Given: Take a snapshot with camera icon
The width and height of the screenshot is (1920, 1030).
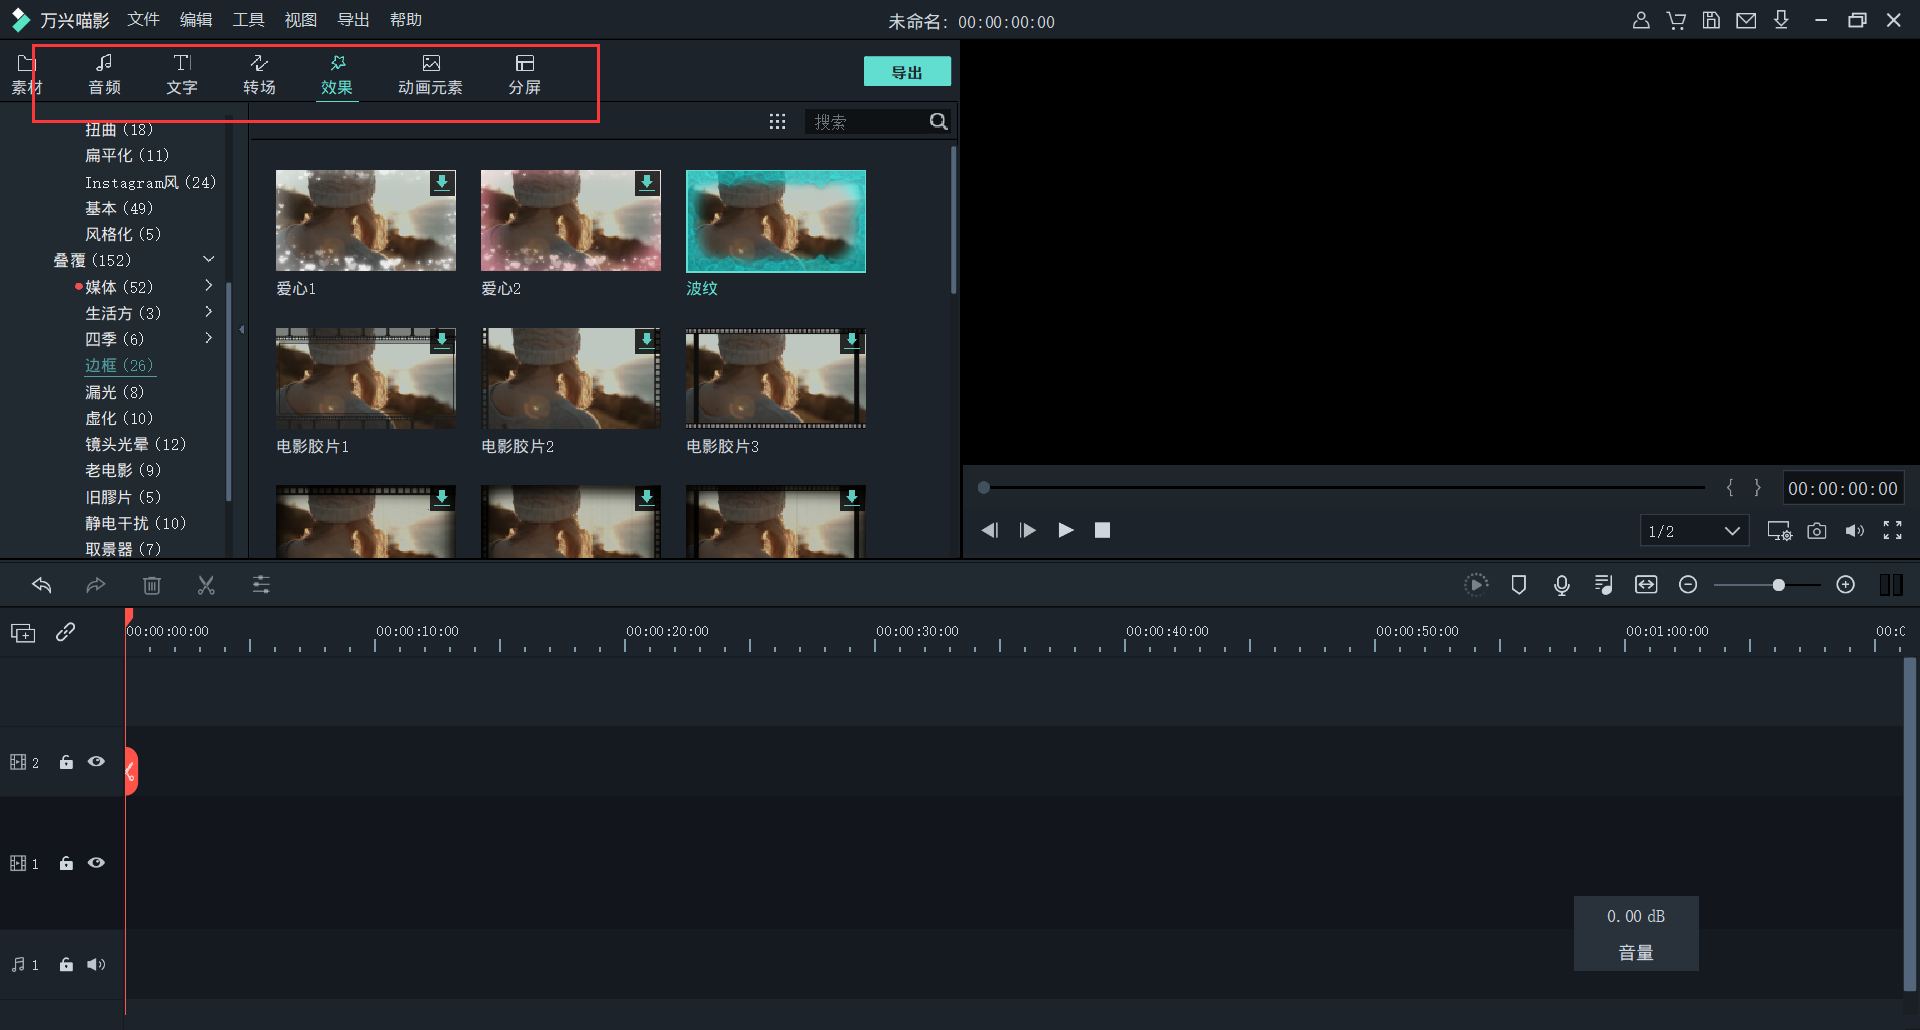Looking at the screenshot, I should point(1817,531).
